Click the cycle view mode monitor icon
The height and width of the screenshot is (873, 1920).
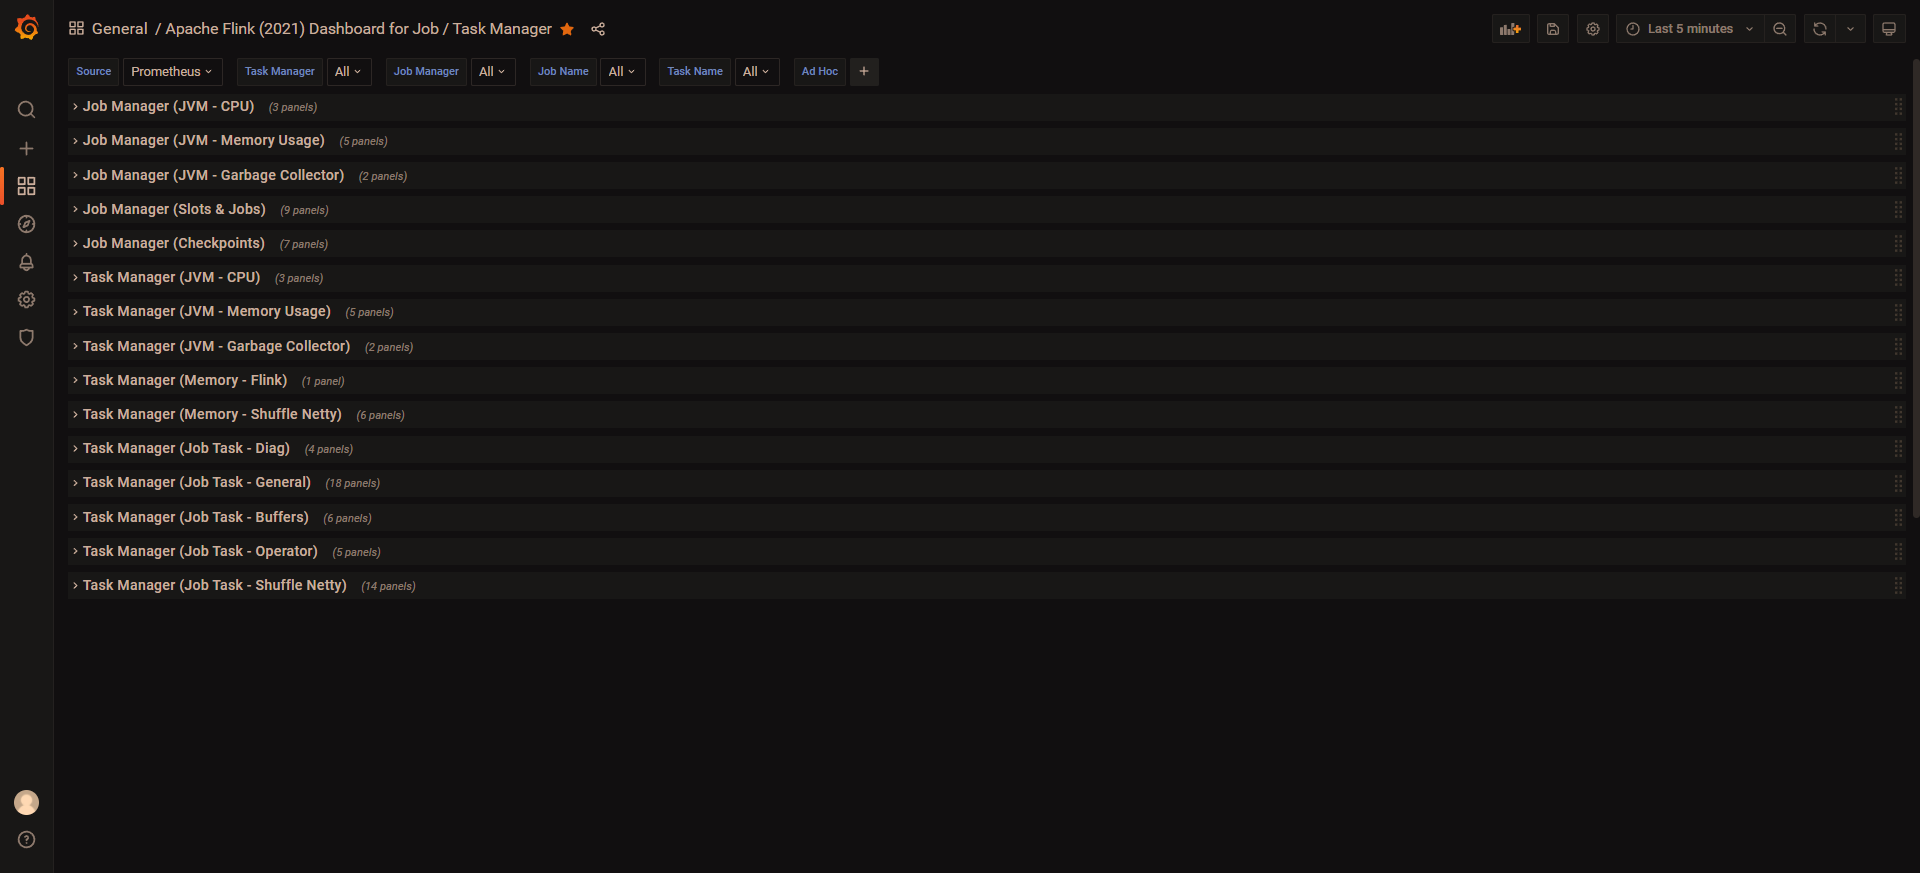(x=1889, y=29)
